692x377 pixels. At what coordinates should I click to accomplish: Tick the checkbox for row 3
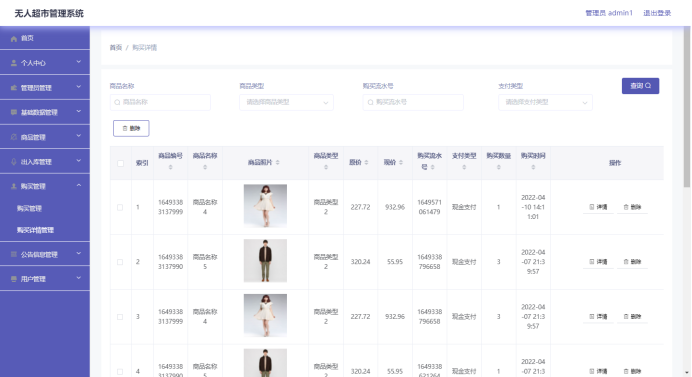[x=120, y=317]
